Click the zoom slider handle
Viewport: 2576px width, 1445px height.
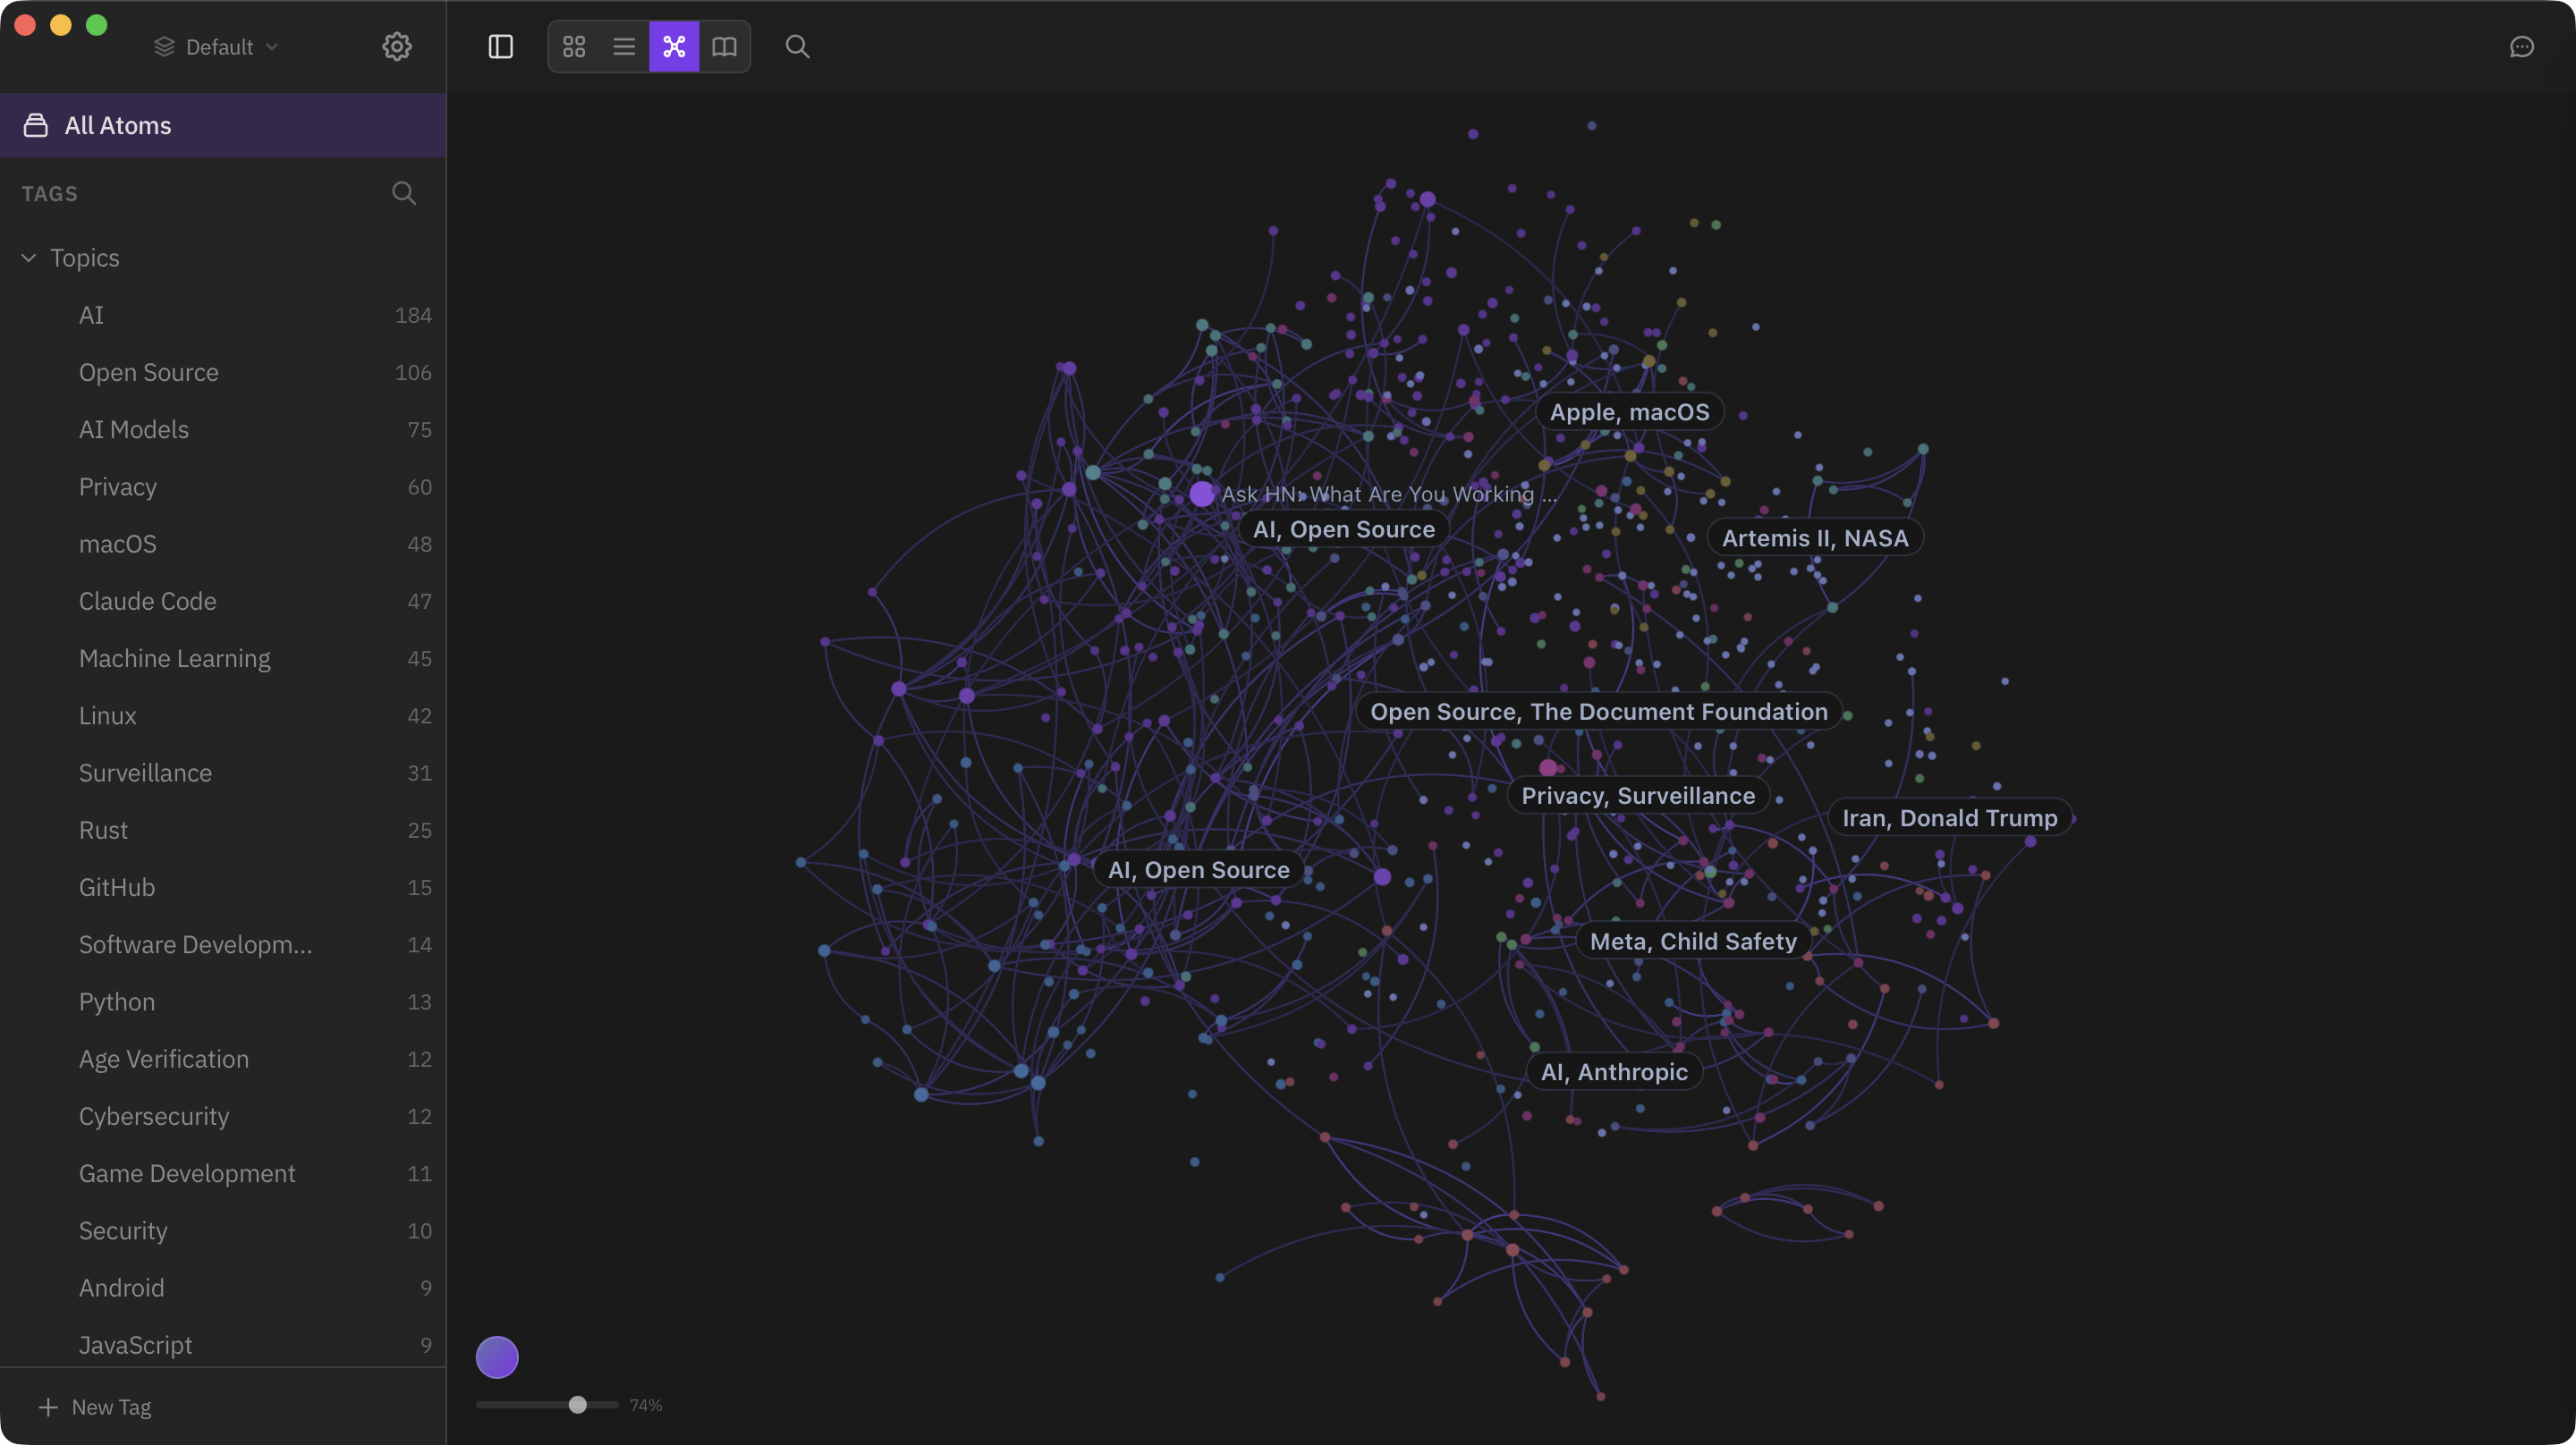(x=577, y=1405)
